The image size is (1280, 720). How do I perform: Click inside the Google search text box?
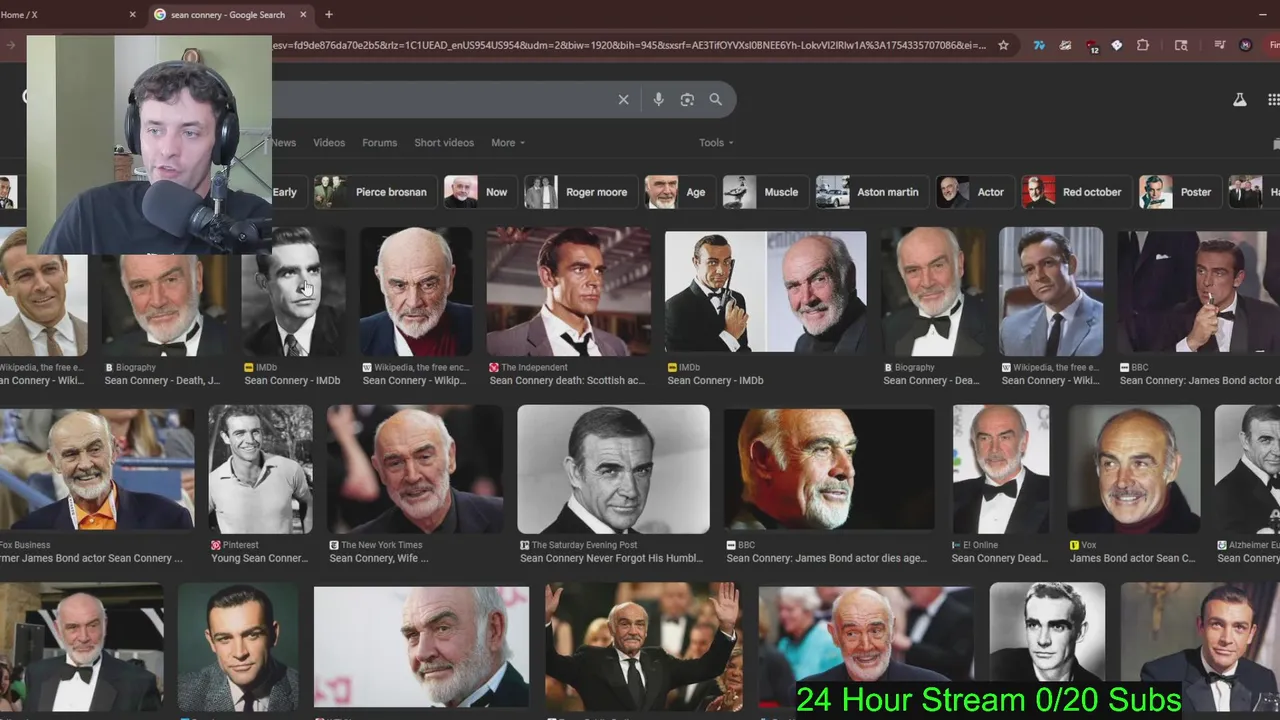coord(440,100)
